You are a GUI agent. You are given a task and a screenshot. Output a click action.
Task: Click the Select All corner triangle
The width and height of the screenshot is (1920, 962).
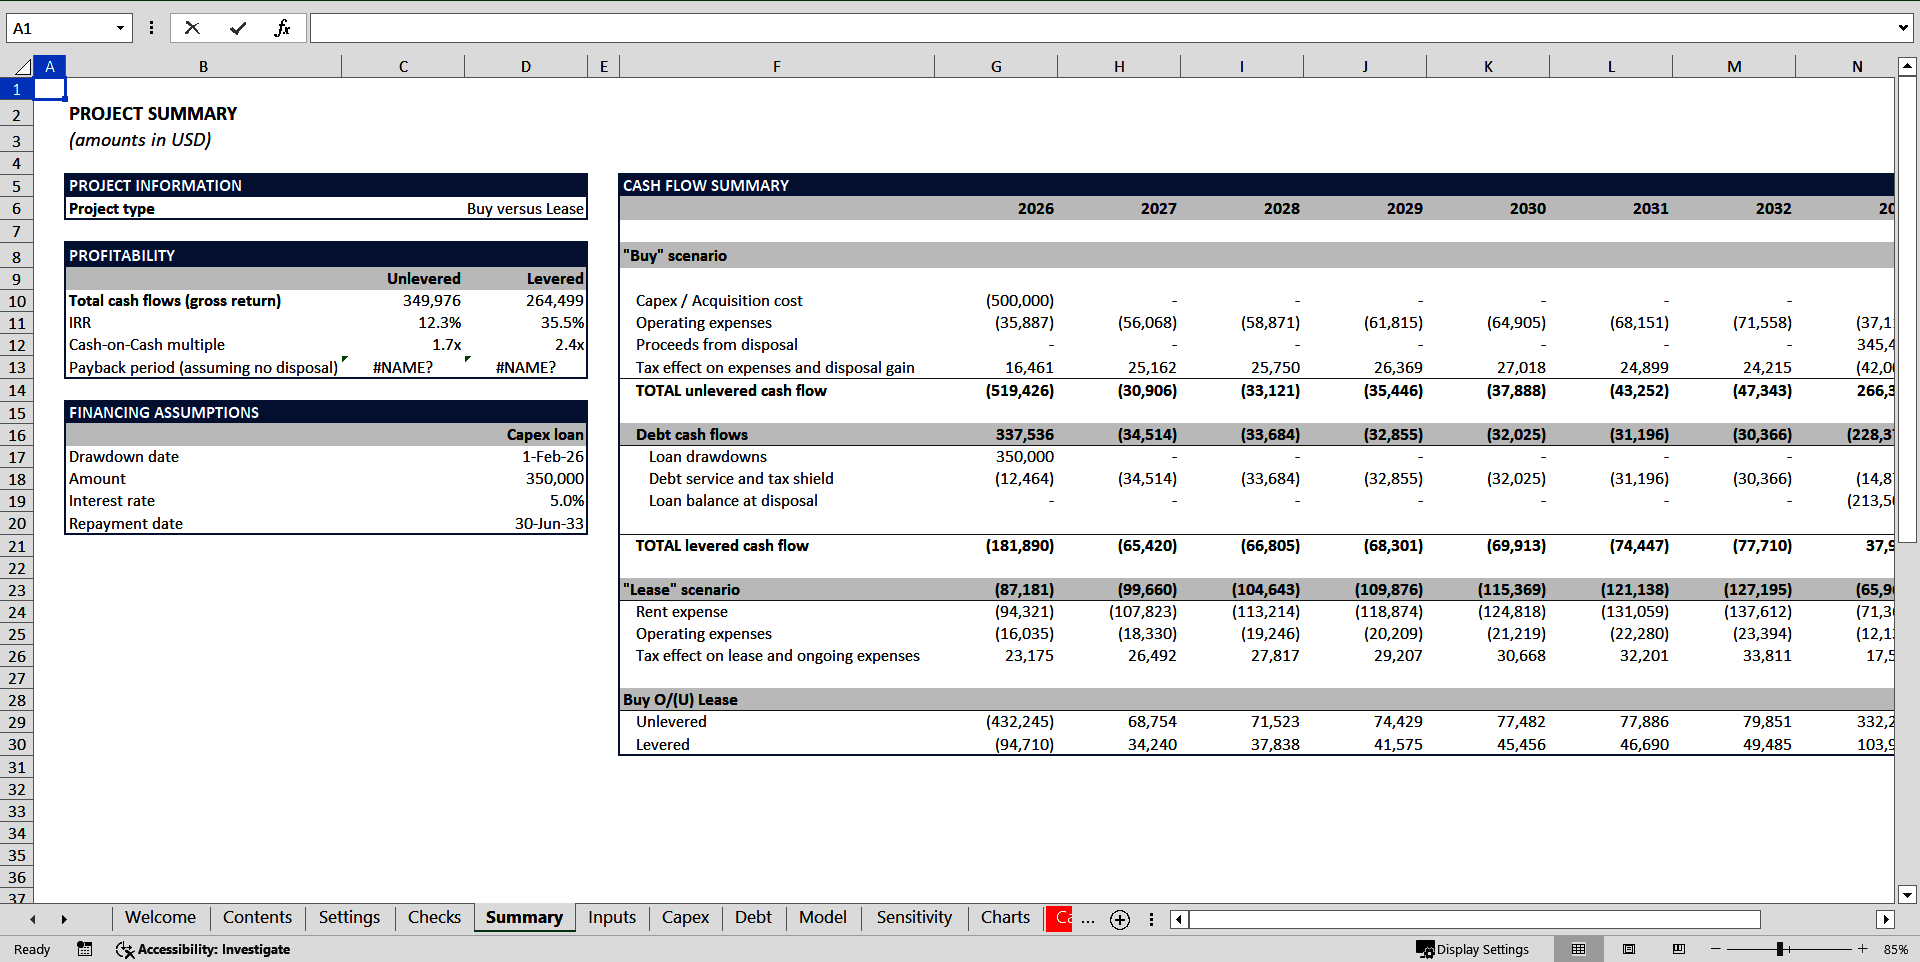point(22,67)
